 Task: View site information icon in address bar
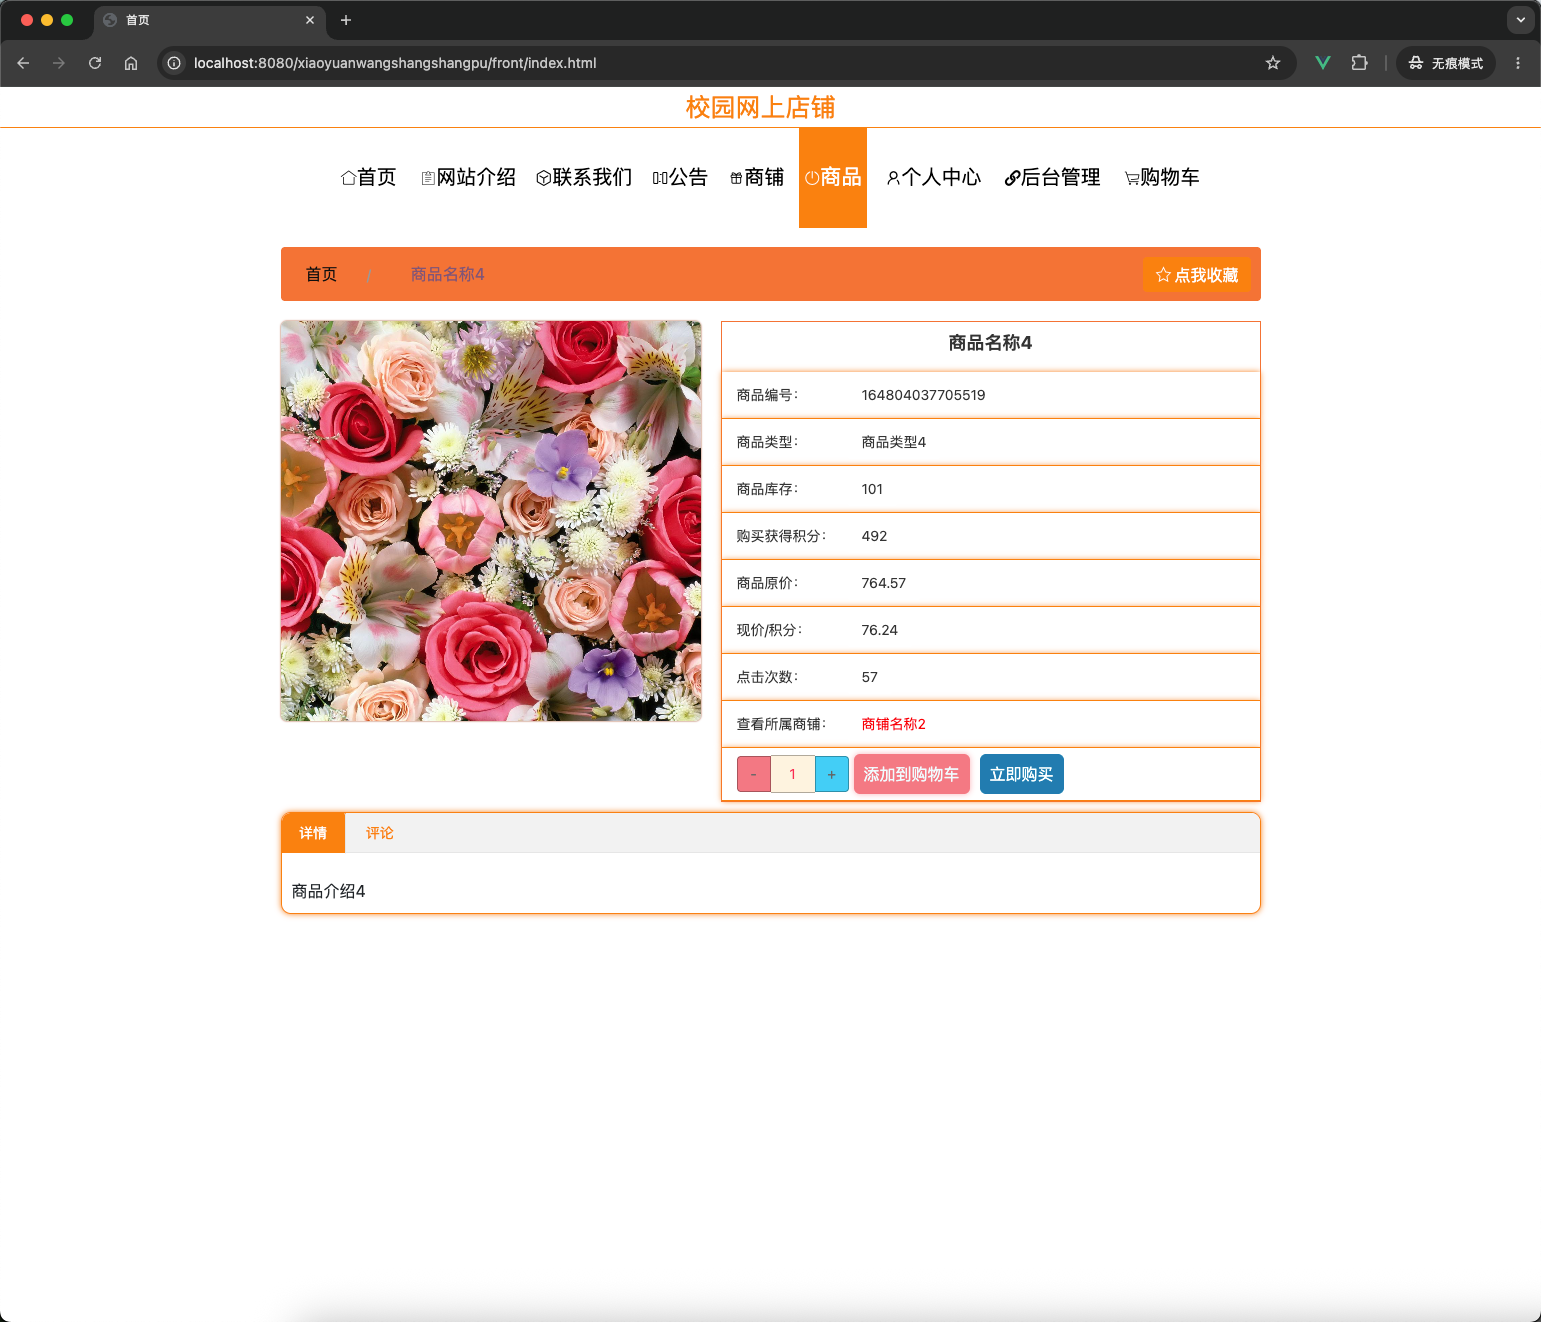tap(174, 63)
